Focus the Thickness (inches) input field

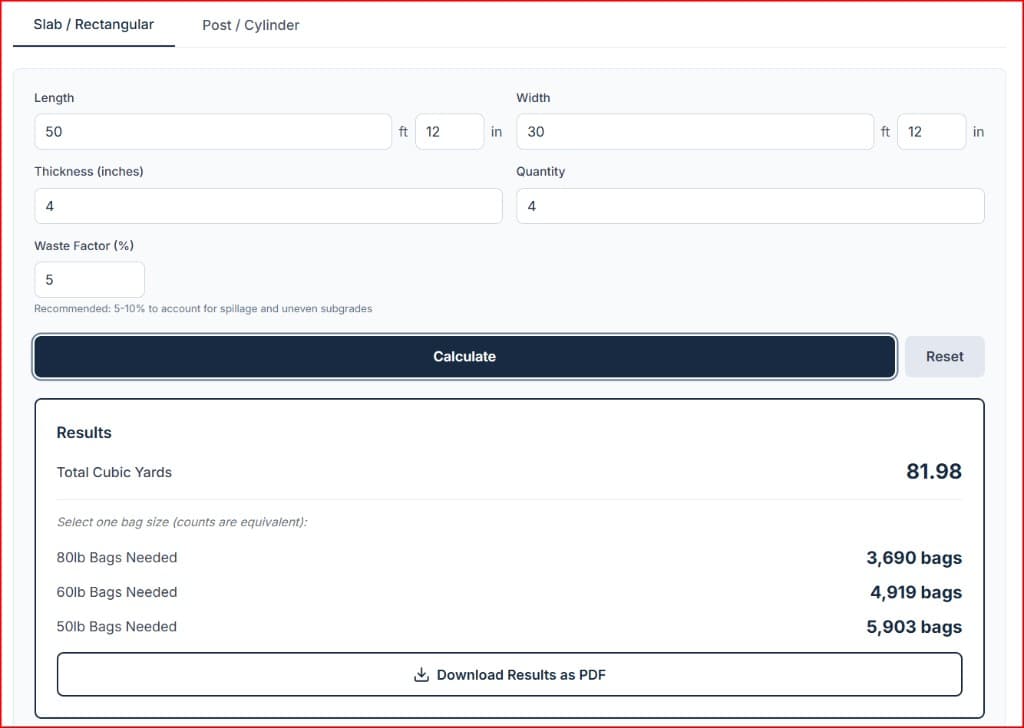coord(268,206)
